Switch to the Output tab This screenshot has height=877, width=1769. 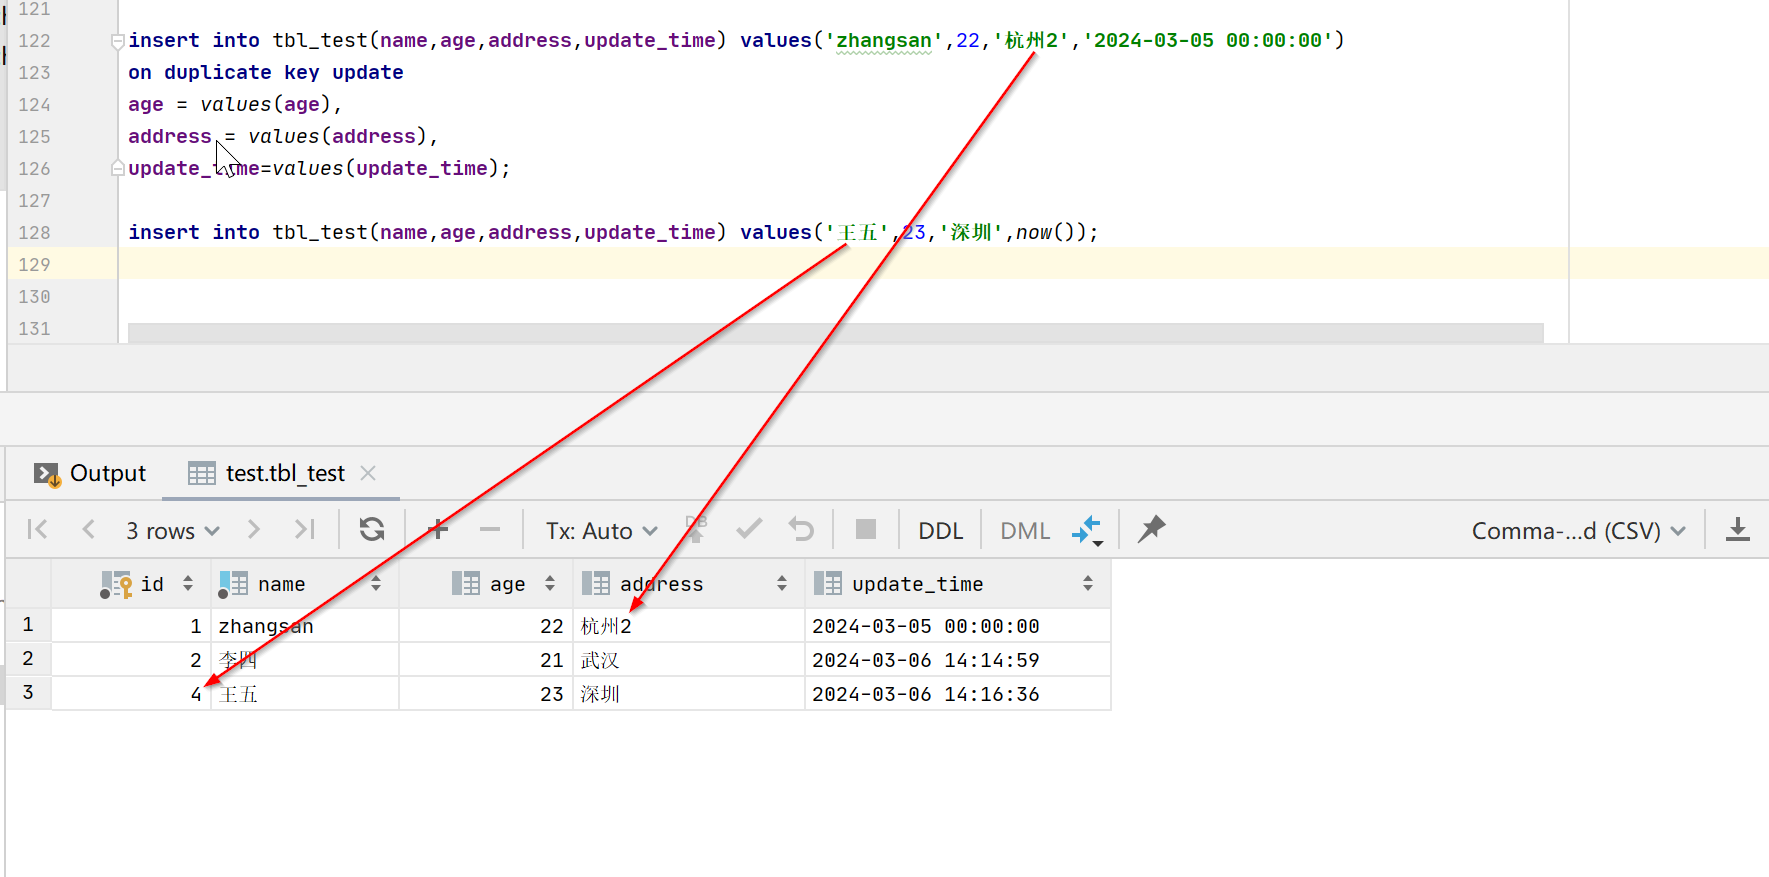click(x=90, y=474)
